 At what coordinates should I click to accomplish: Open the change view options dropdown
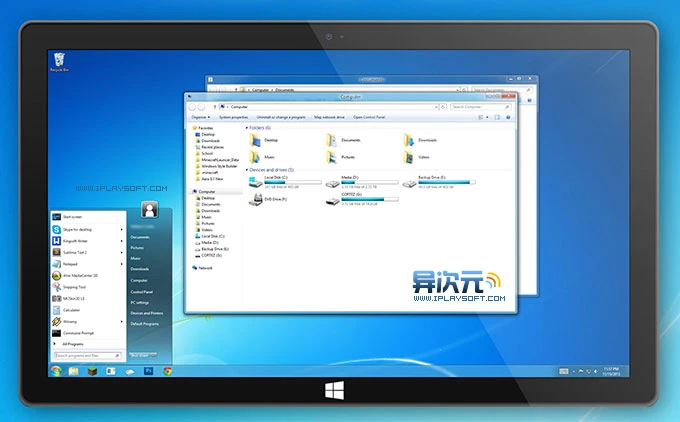[487, 117]
